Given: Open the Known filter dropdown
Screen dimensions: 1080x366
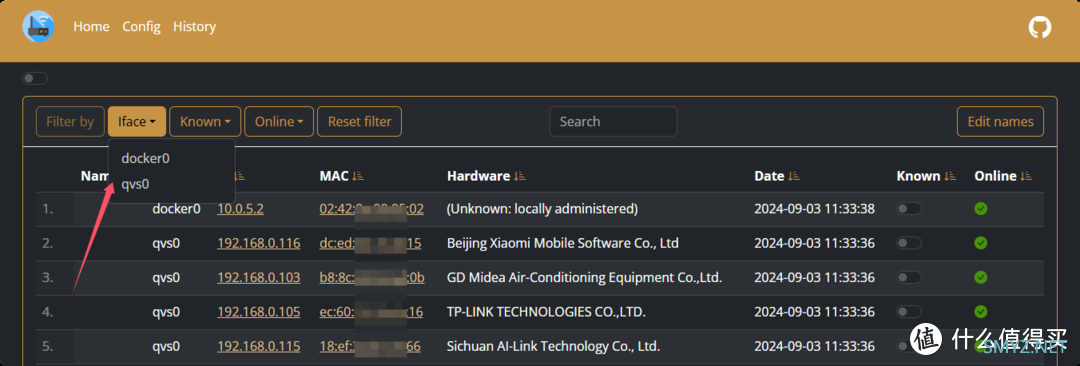Looking at the screenshot, I should click(205, 121).
